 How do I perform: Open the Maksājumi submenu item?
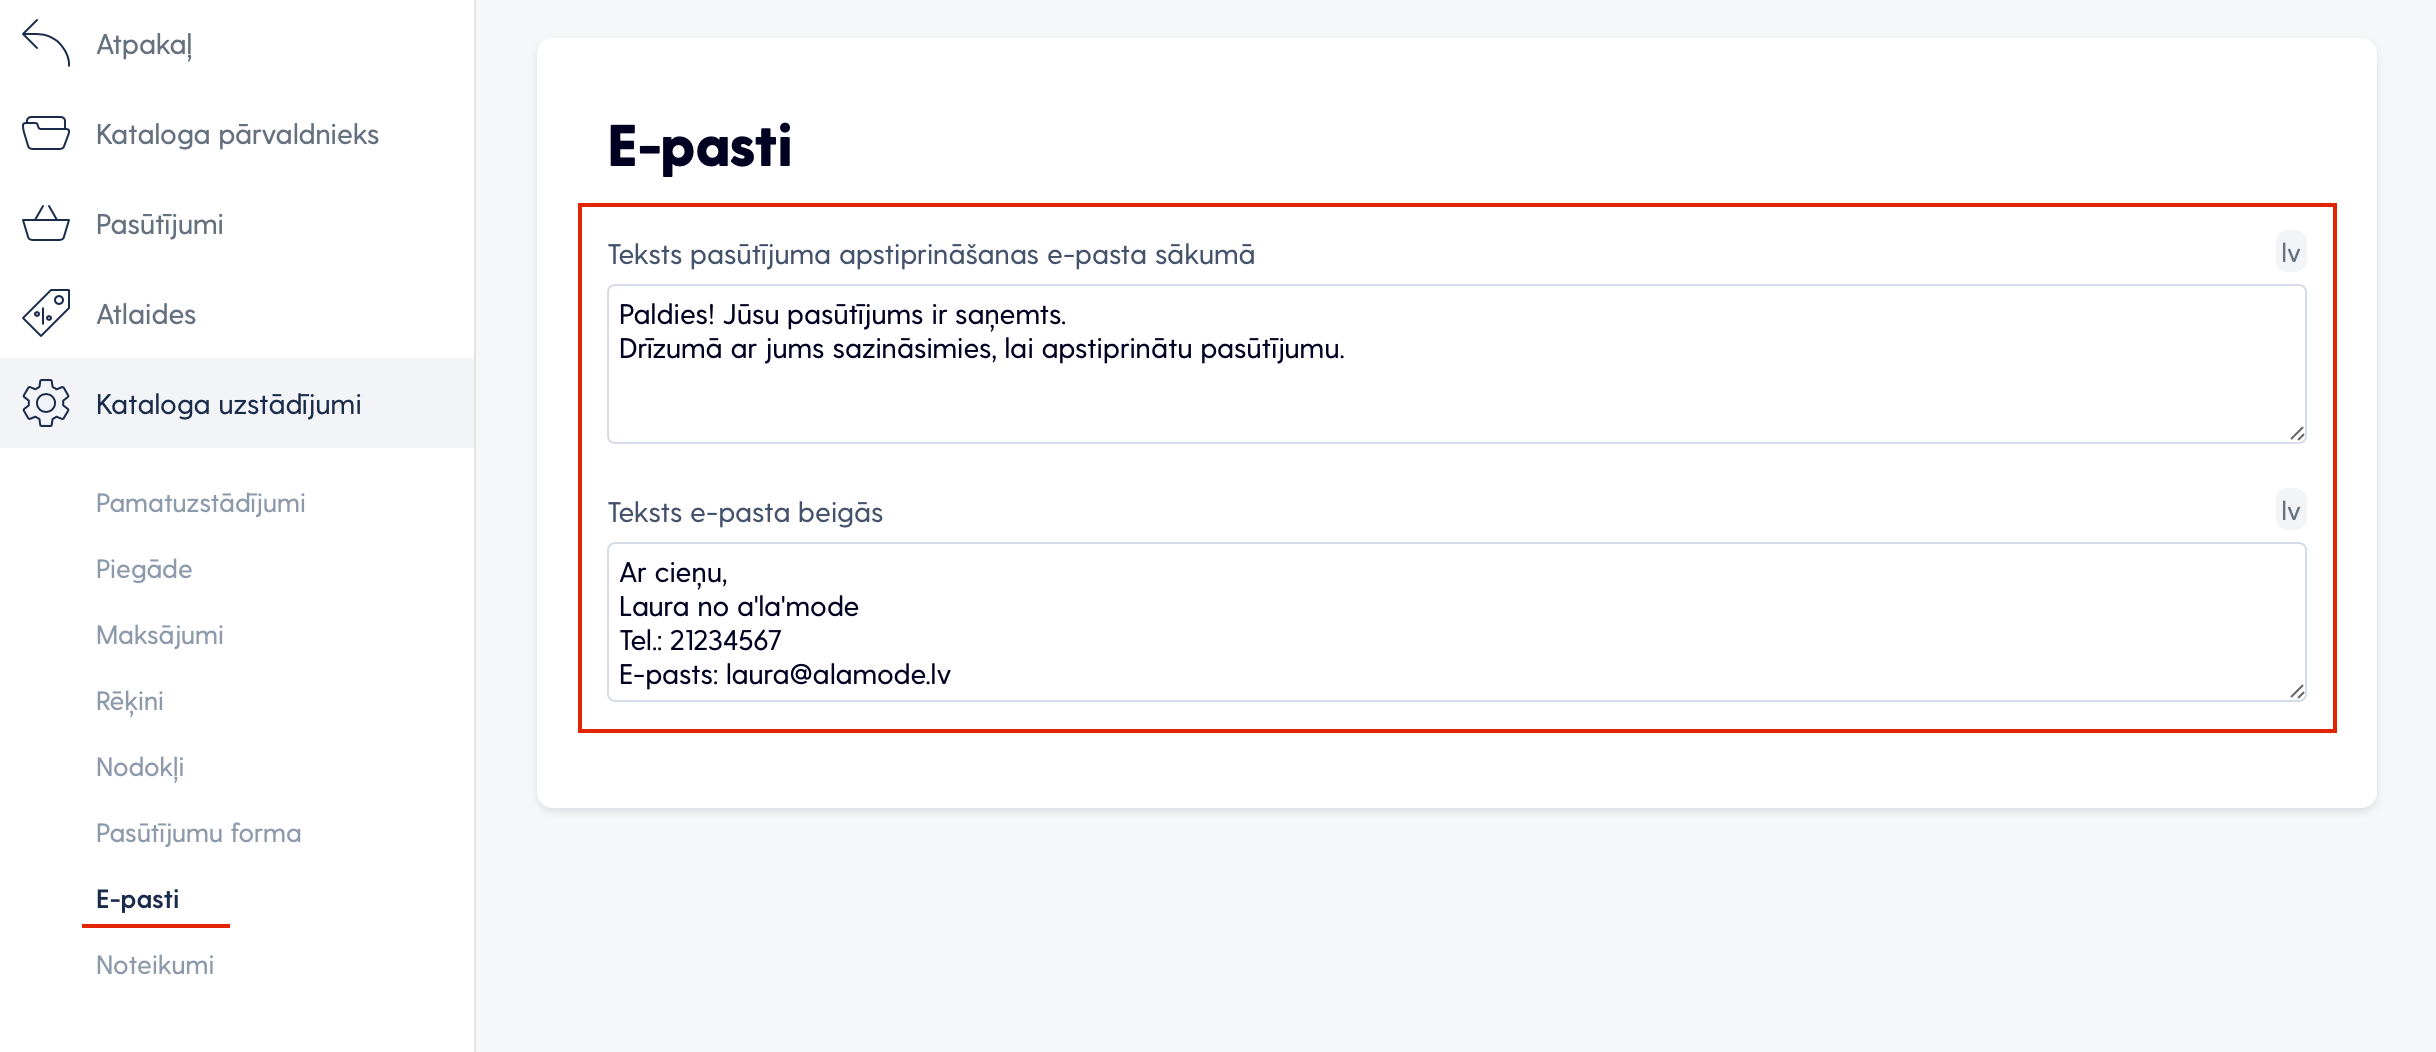[x=159, y=635]
